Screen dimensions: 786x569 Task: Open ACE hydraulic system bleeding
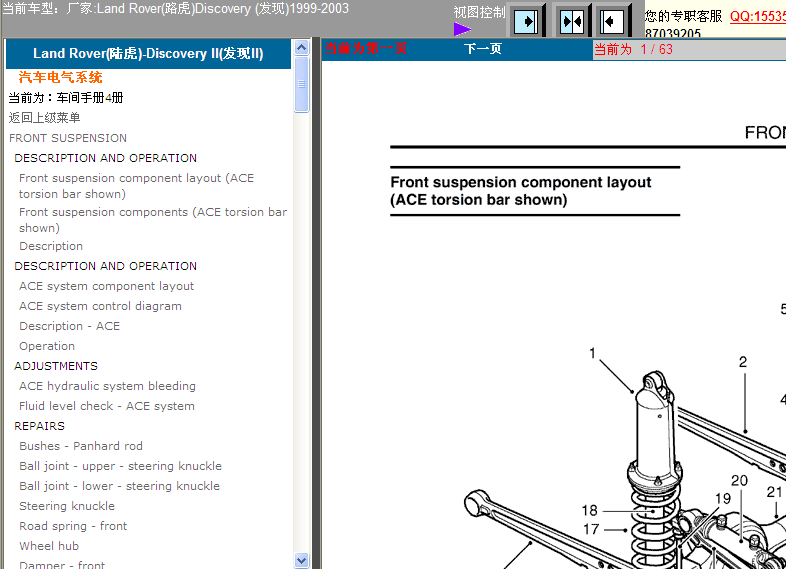pyautogui.click(x=107, y=386)
